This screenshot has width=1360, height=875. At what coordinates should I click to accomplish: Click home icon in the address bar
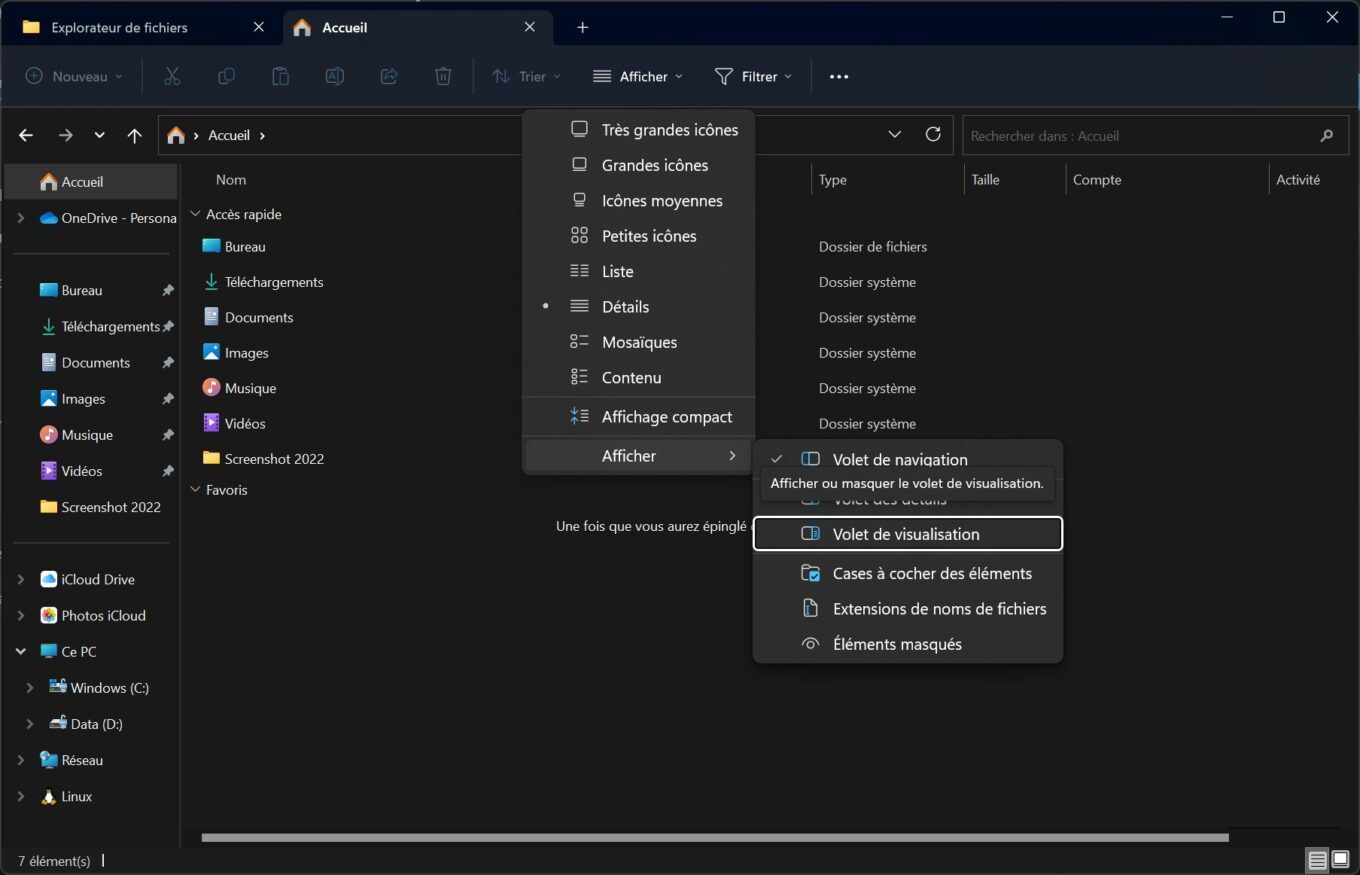176,135
